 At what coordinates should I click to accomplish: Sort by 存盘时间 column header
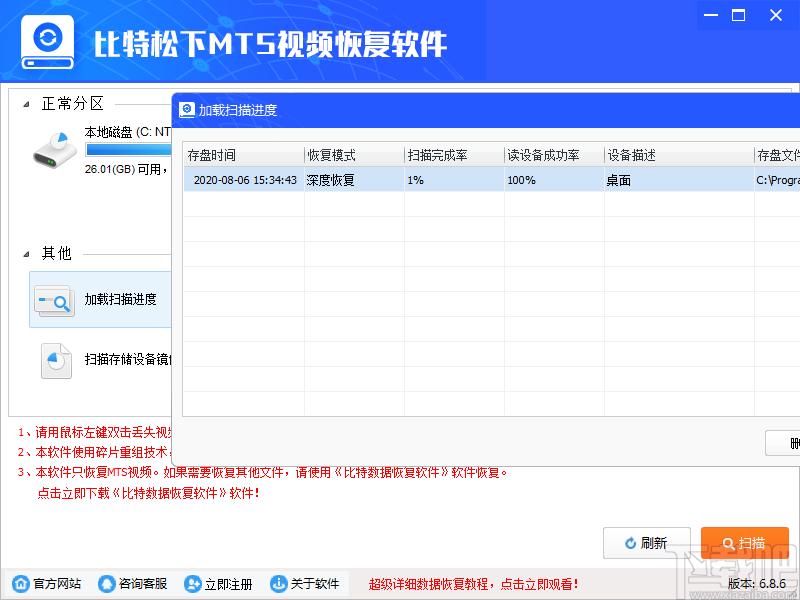pyautogui.click(x=244, y=155)
